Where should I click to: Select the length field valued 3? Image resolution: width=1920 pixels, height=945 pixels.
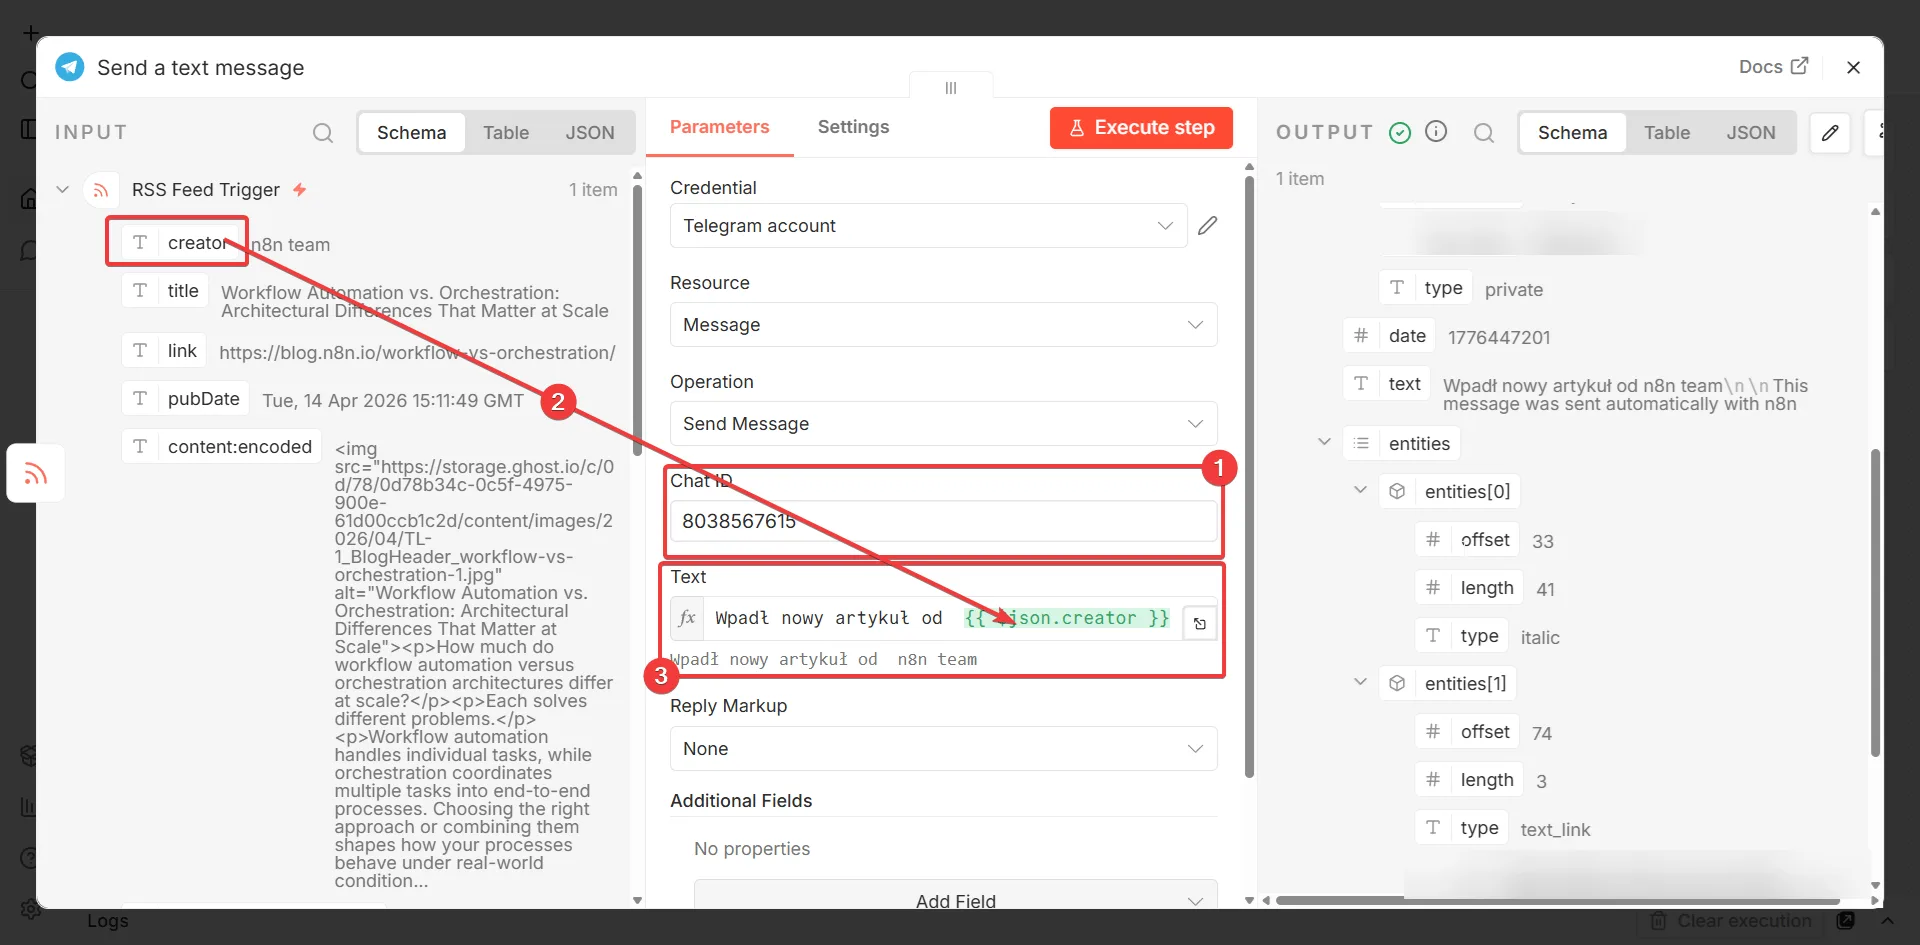click(x=1469, y=780)
